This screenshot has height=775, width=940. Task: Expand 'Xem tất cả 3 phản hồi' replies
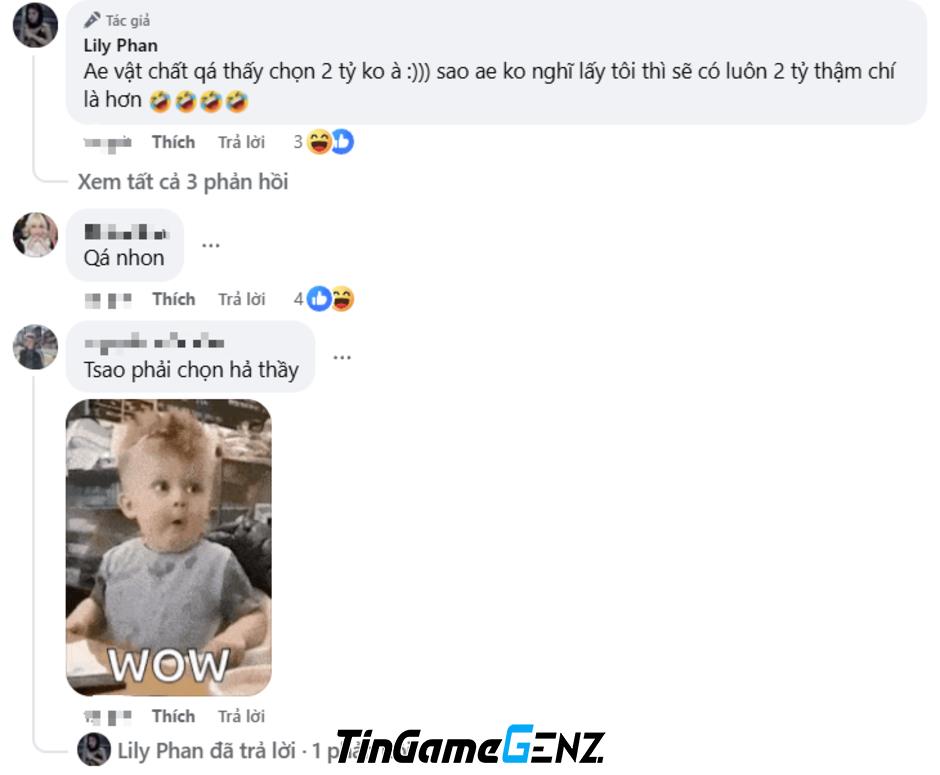[183, 182]
